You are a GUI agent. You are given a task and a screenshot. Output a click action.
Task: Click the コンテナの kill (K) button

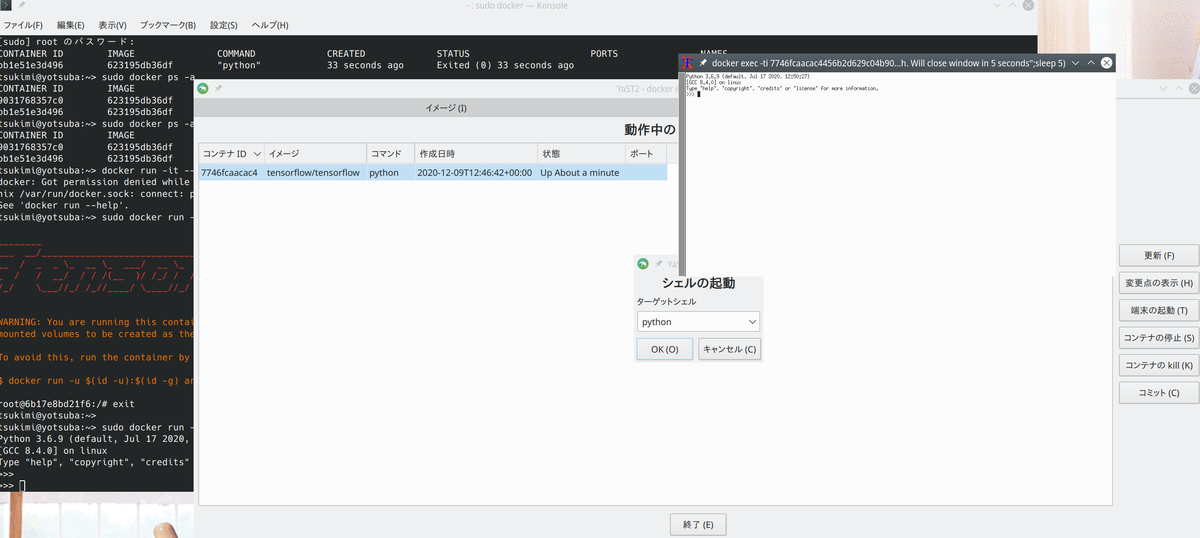click(x=1159, y=365)
